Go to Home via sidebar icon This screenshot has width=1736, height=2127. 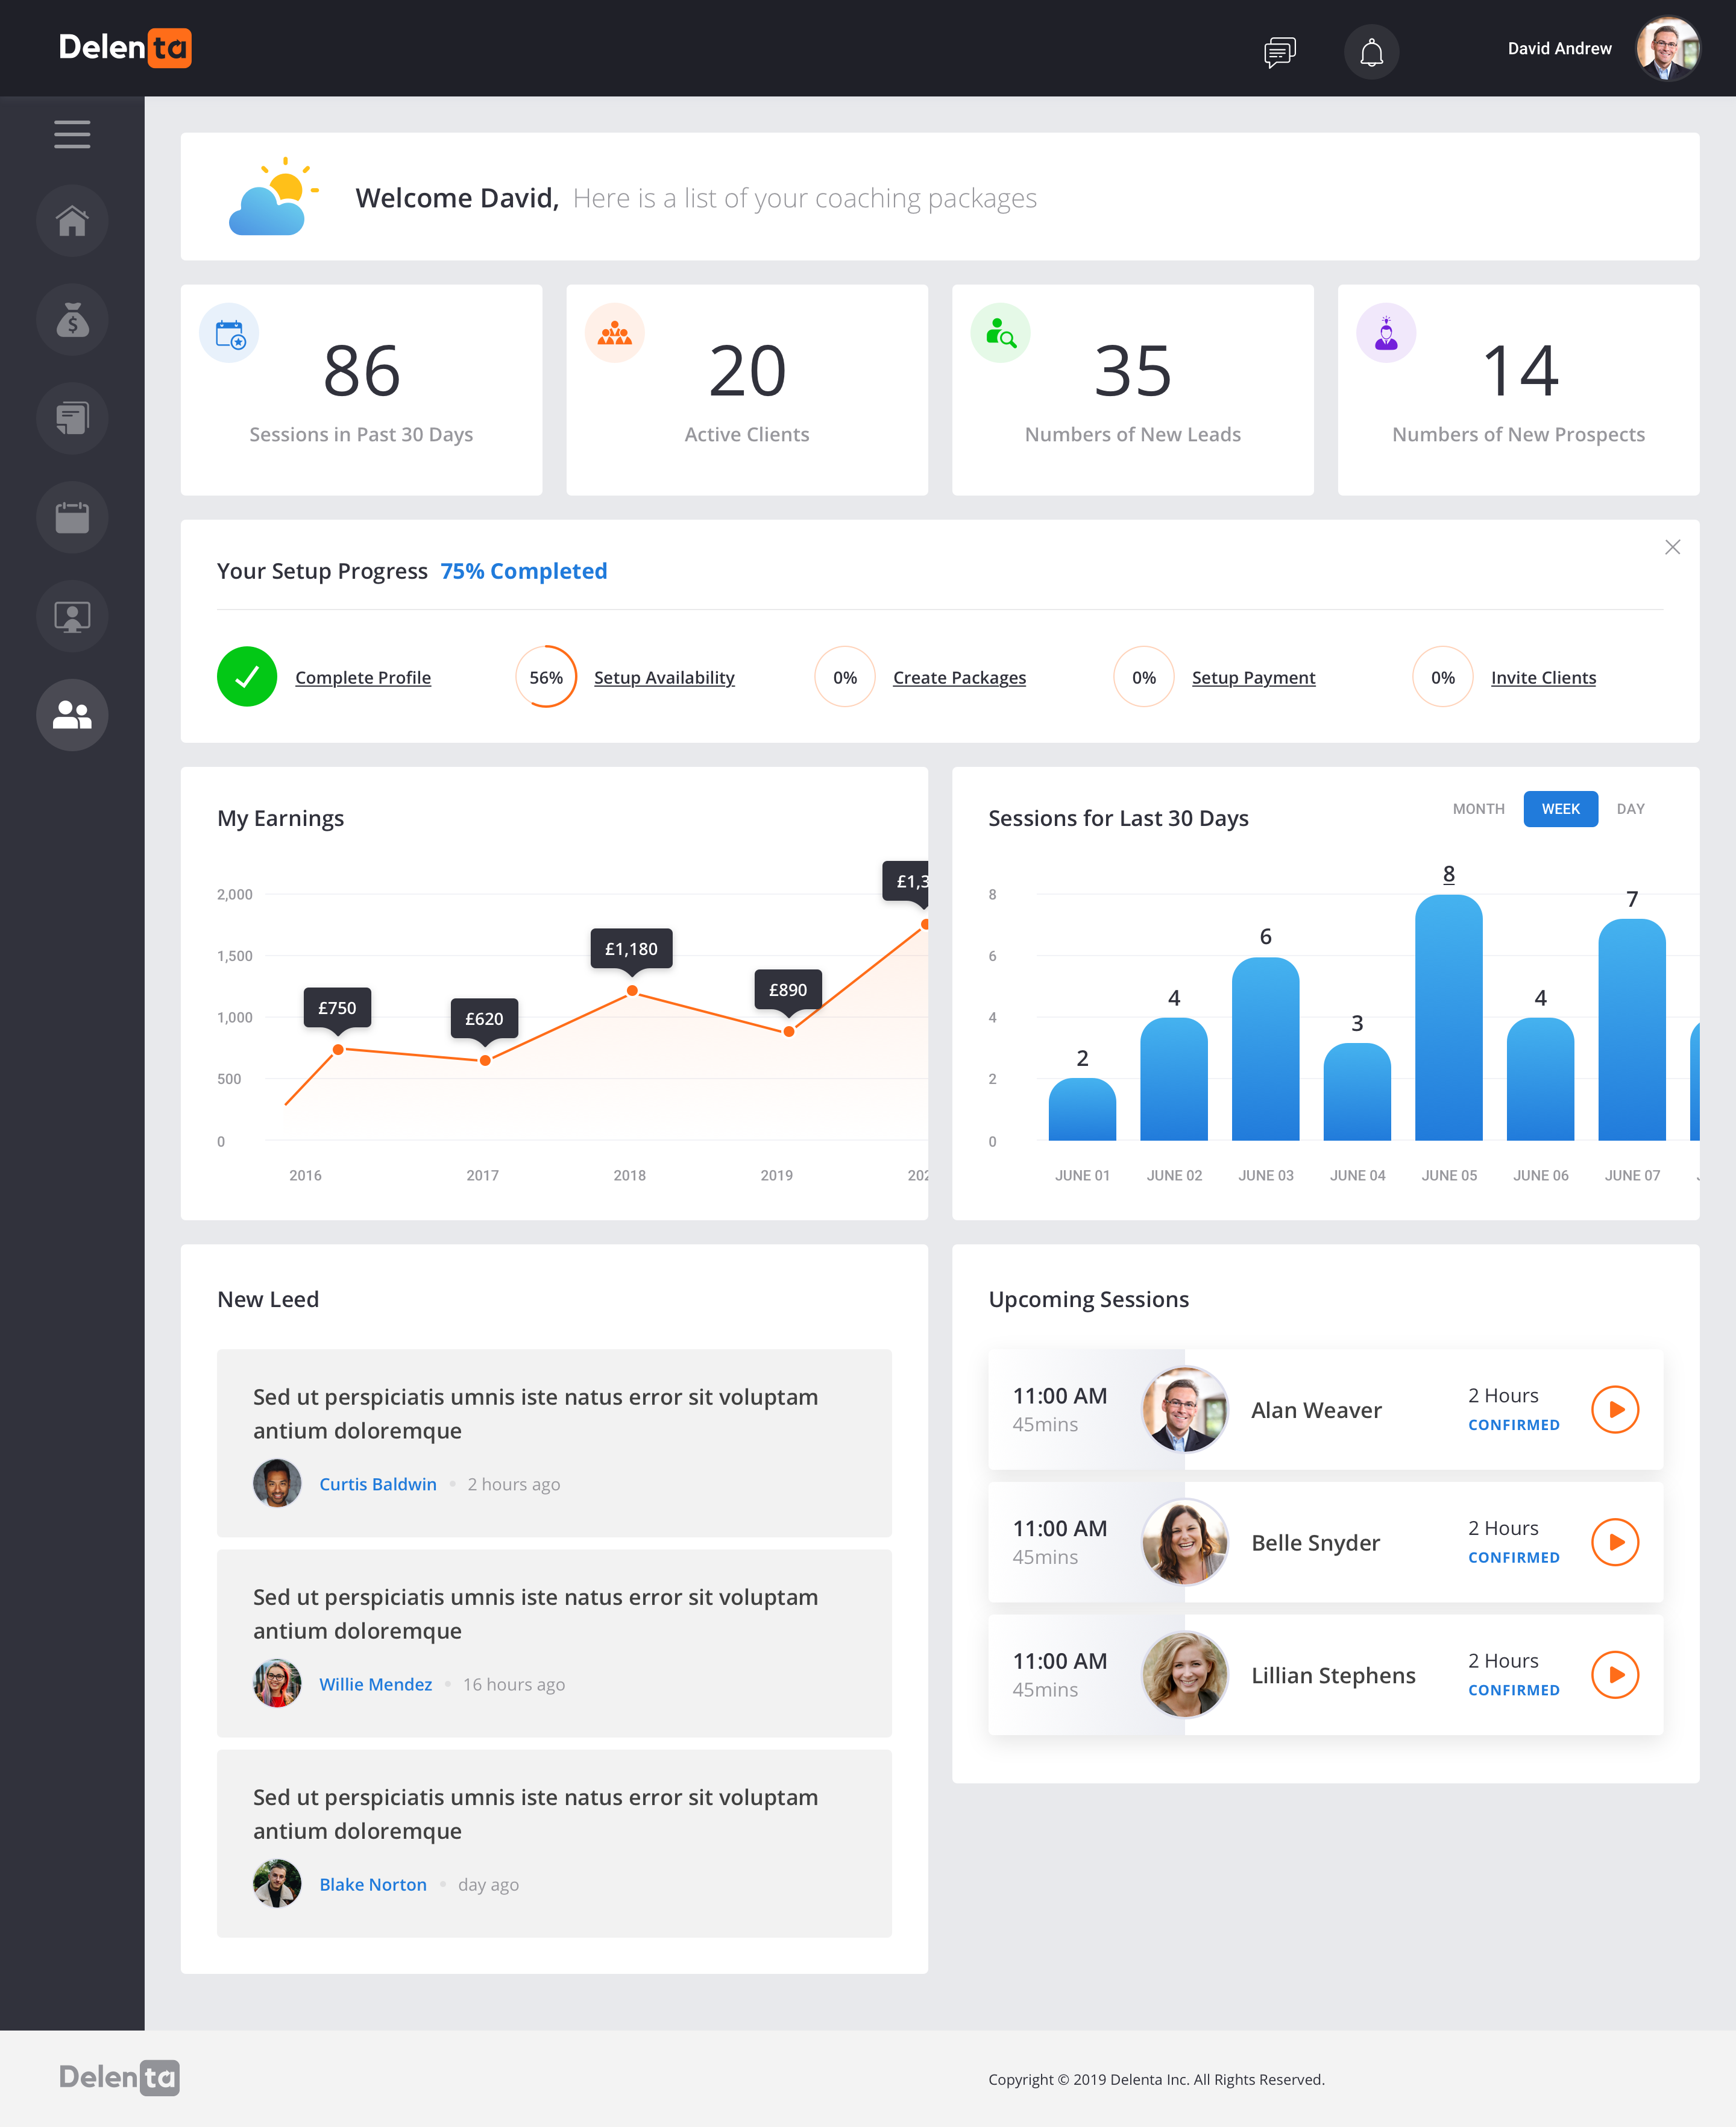(72, 221)
